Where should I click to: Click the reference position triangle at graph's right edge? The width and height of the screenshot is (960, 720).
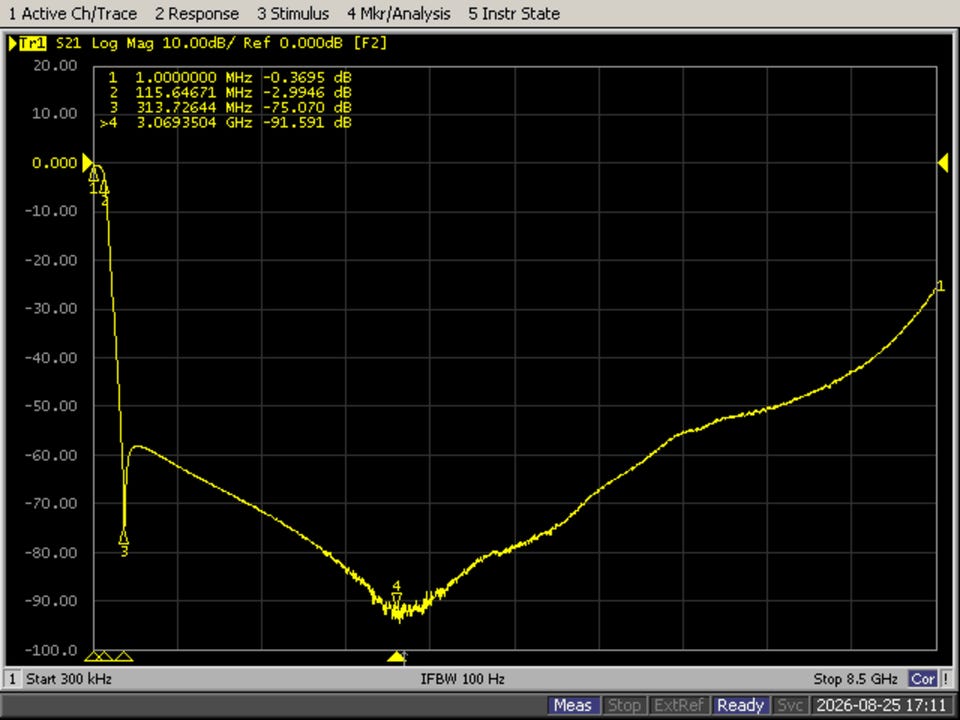(943, 163)
